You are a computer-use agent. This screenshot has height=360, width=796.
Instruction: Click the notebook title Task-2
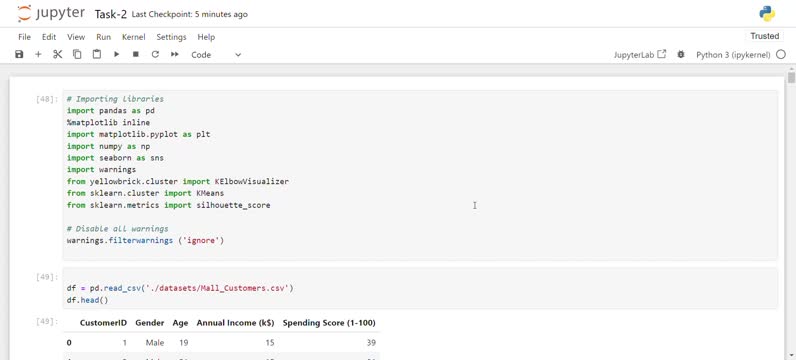(x=111, y=14)
